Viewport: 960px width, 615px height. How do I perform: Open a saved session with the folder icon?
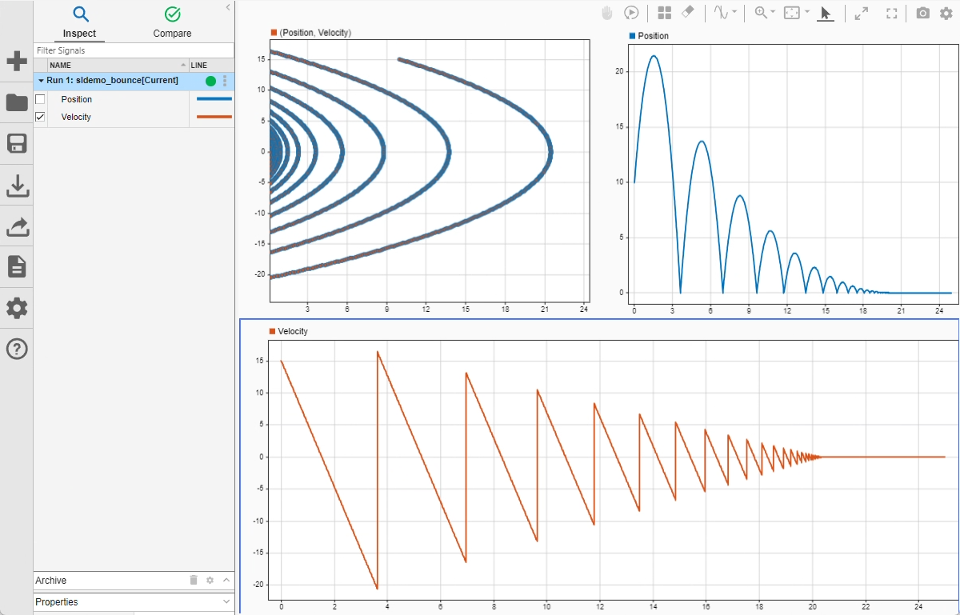click(16, 101)
